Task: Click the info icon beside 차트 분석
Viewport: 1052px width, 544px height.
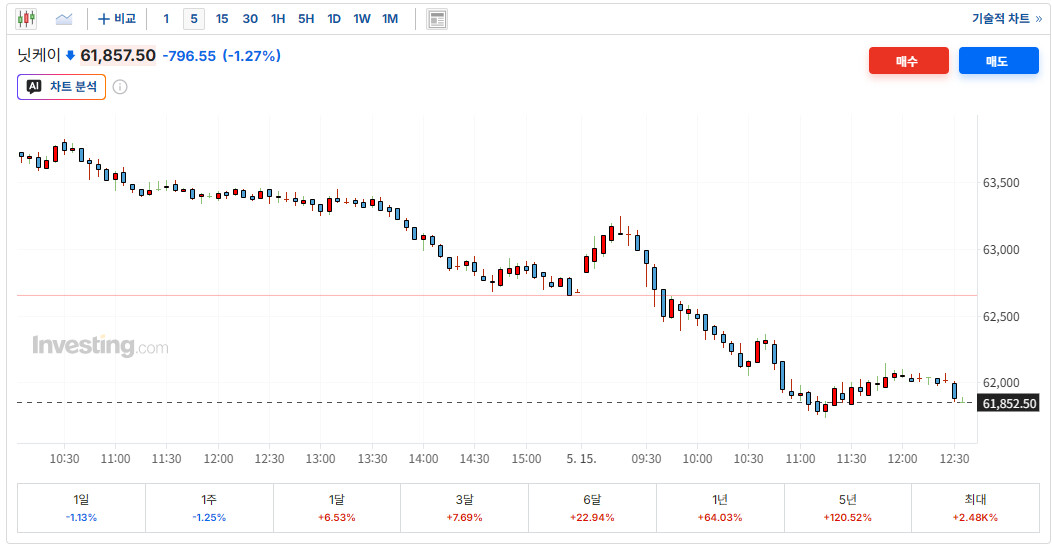Action: coord(120,87)
